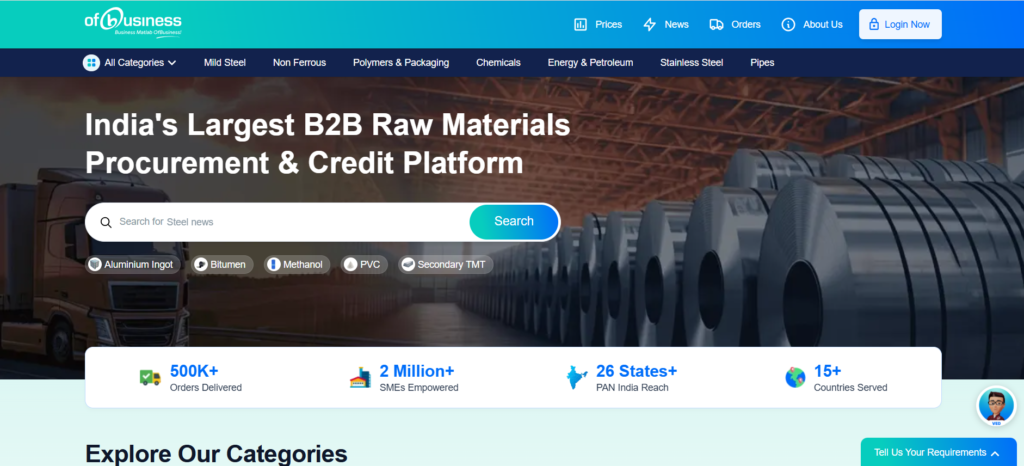Click the Methanol chip icon
Image resolution: width=1024 pixels, height=466 pixels.
click(274, 264)
